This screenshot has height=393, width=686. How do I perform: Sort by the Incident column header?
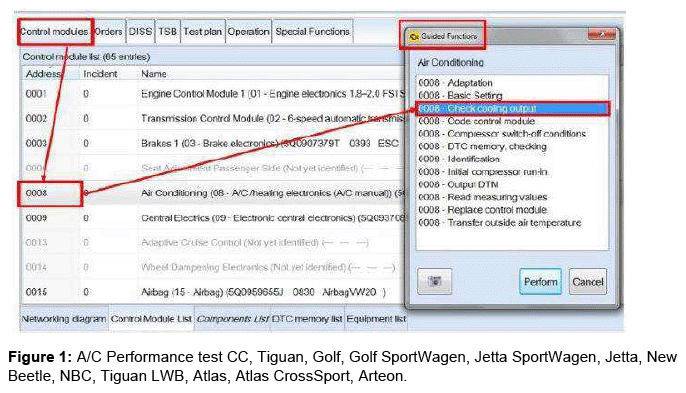[x=100, y=74]
